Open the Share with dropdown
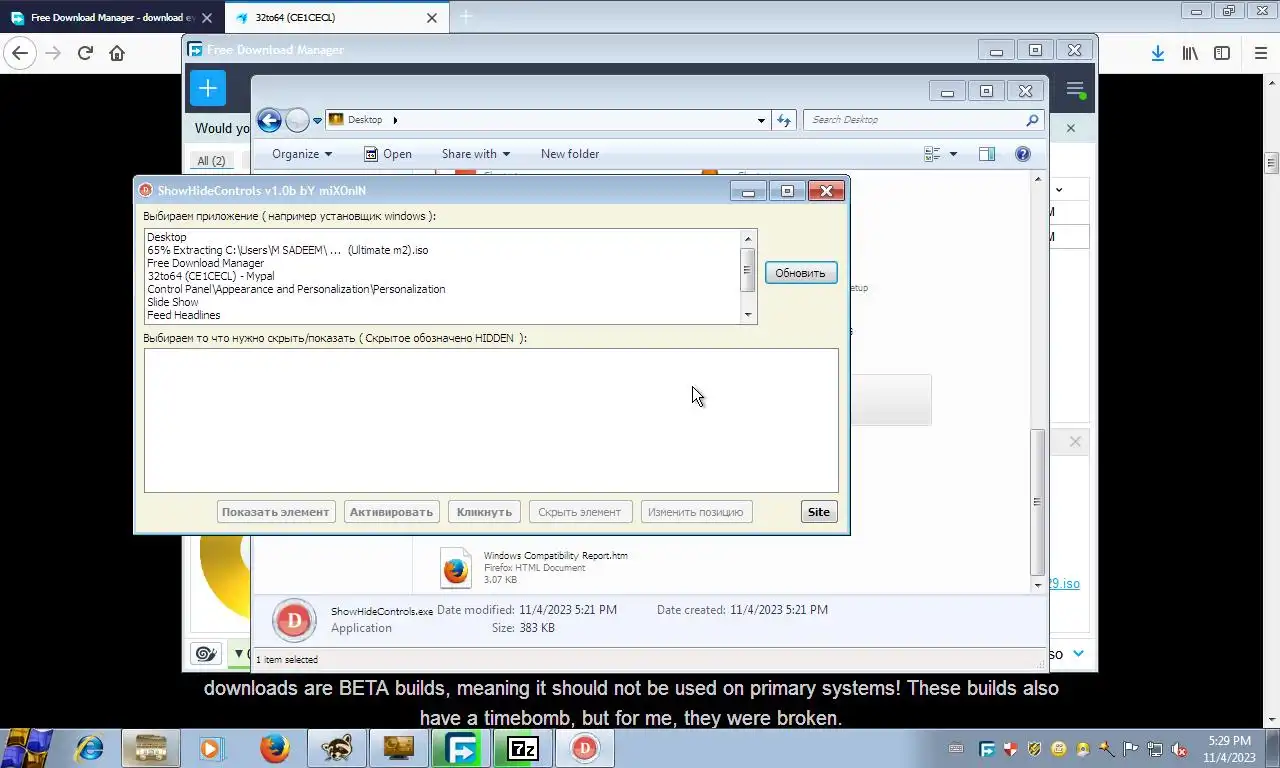Screen dimensions: 1280x768 point(476,154)
